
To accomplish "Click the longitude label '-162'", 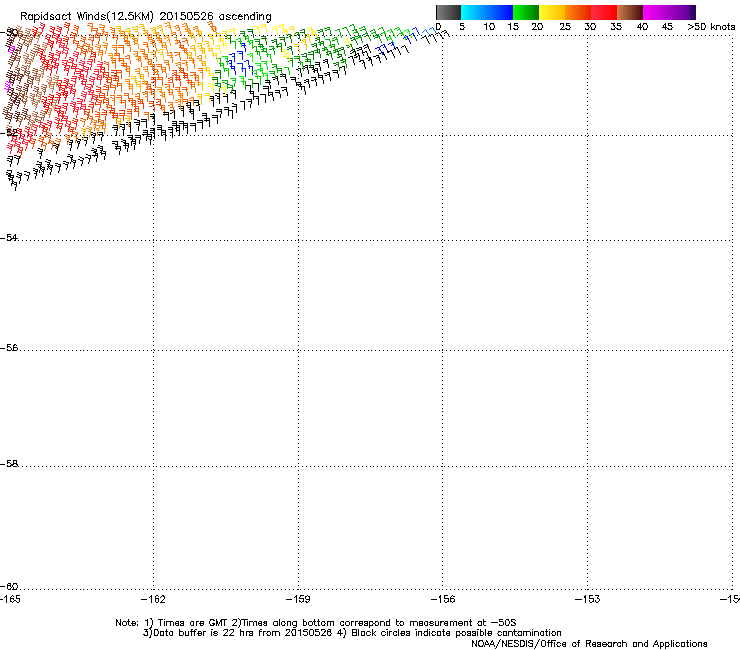I will click(153, 599).
